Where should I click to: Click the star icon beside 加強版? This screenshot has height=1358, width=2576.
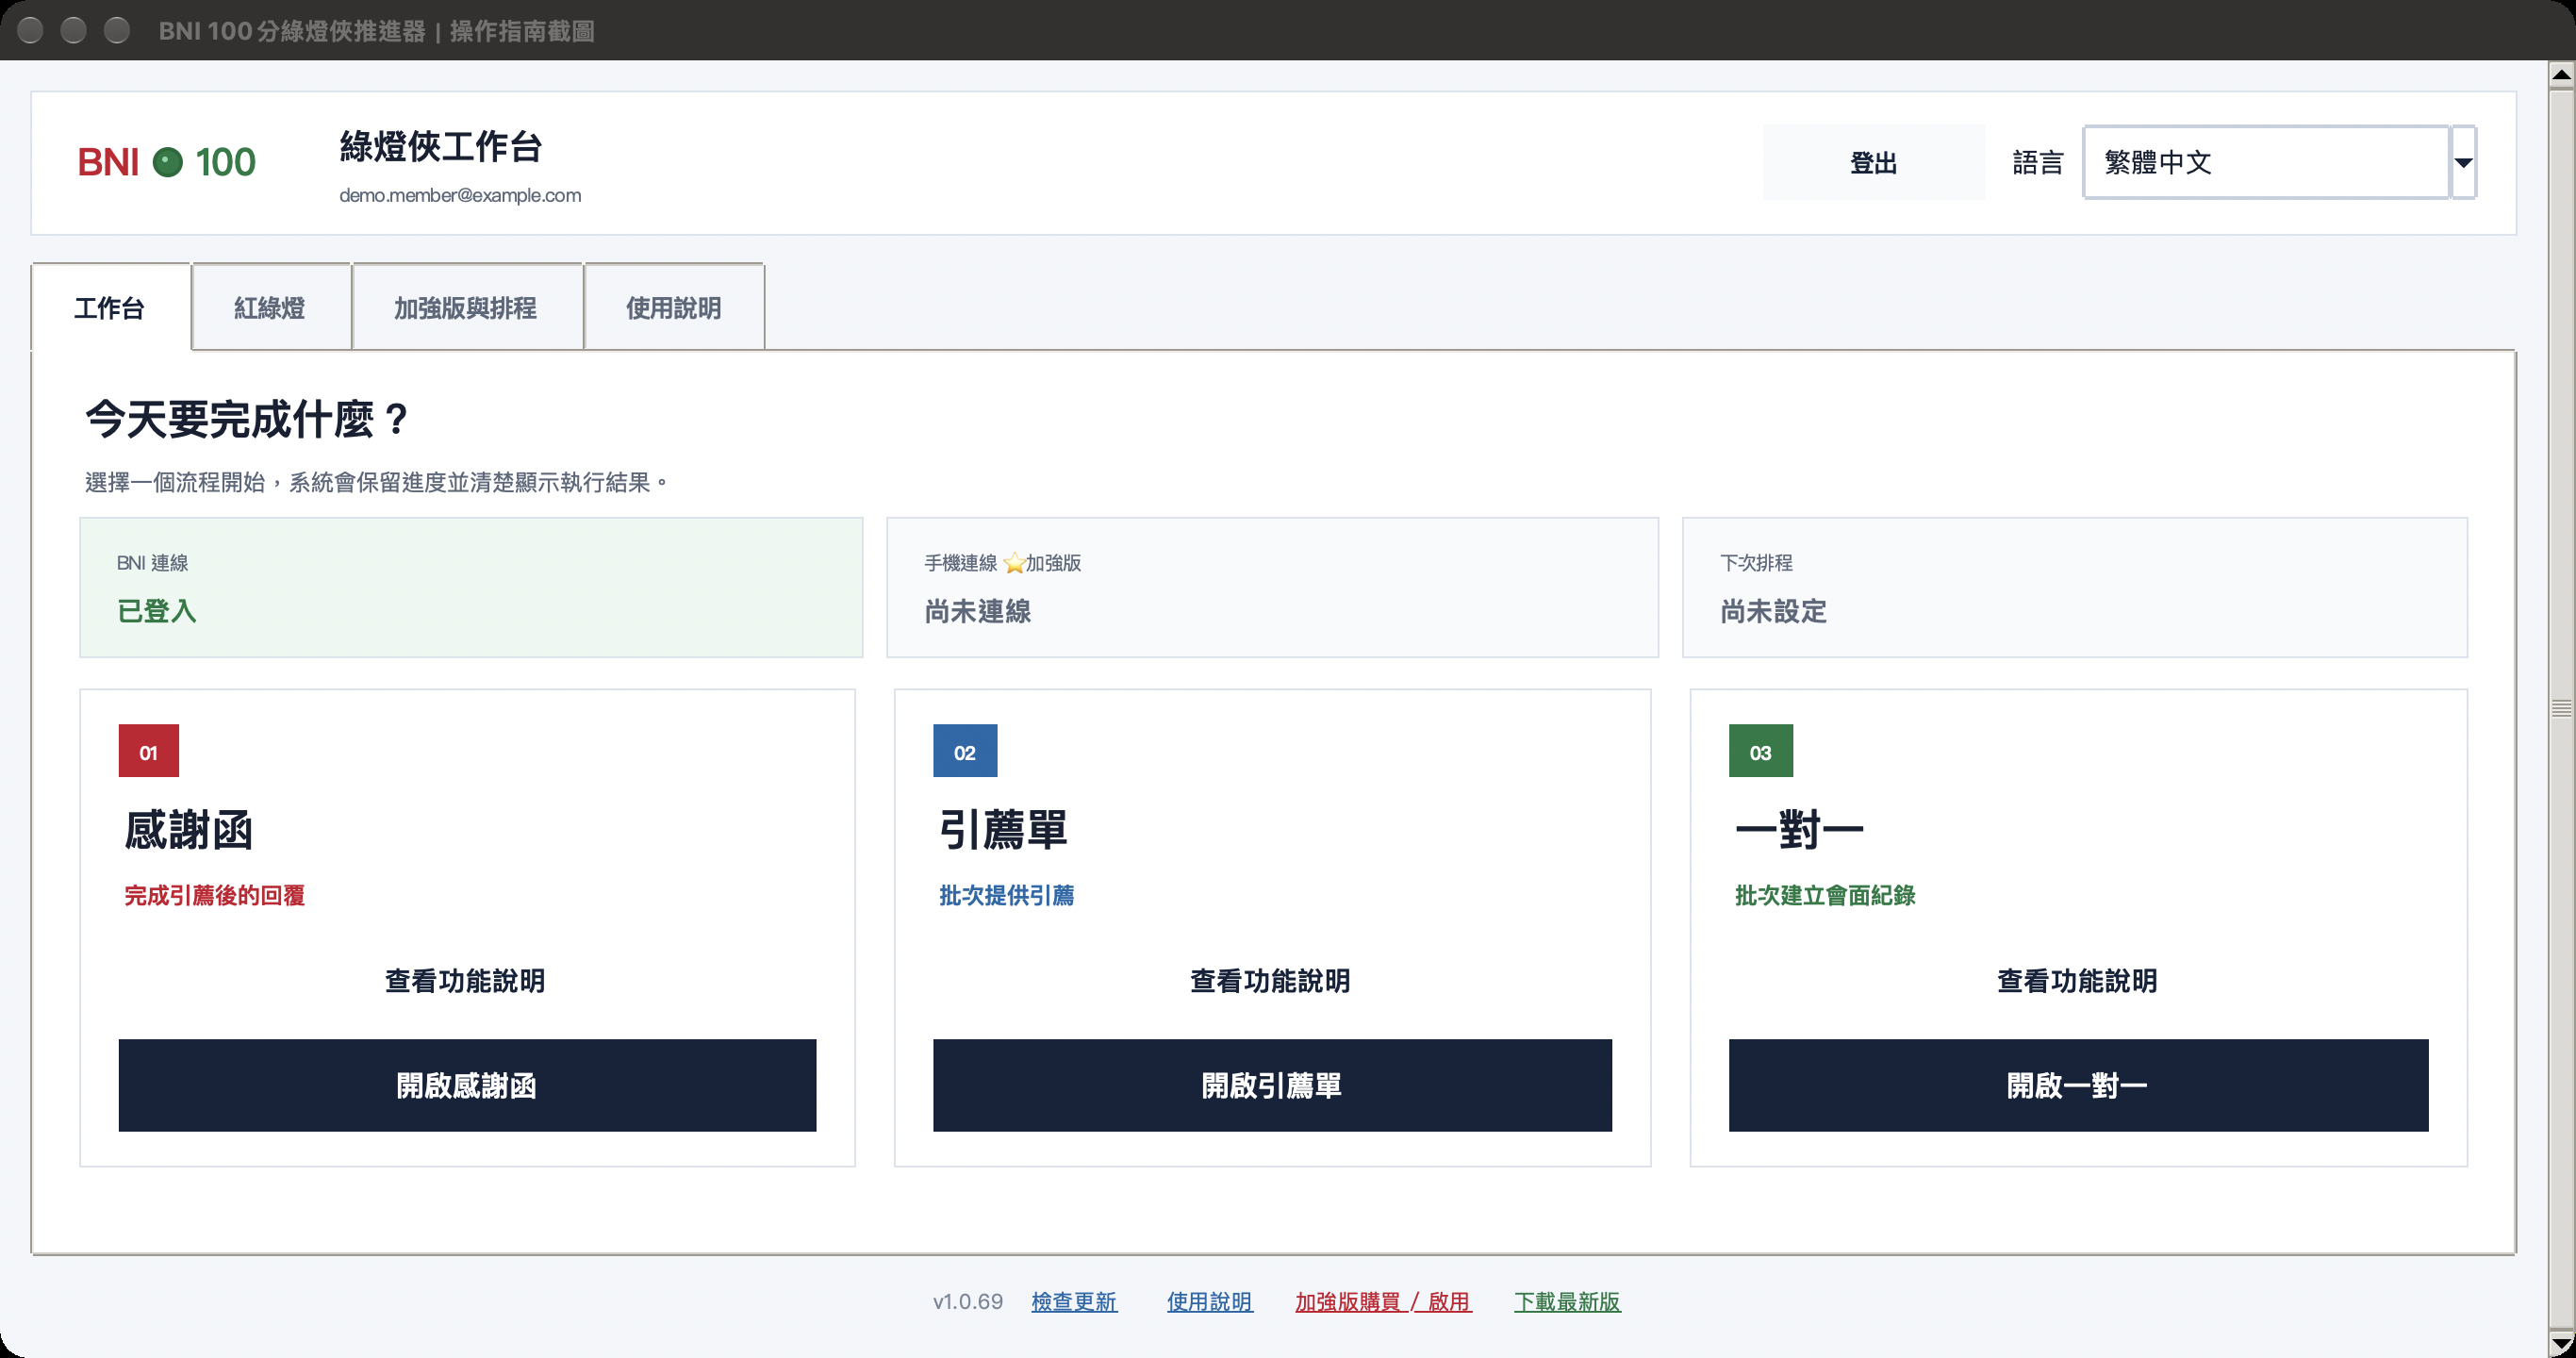click(x=1013, y=563)
